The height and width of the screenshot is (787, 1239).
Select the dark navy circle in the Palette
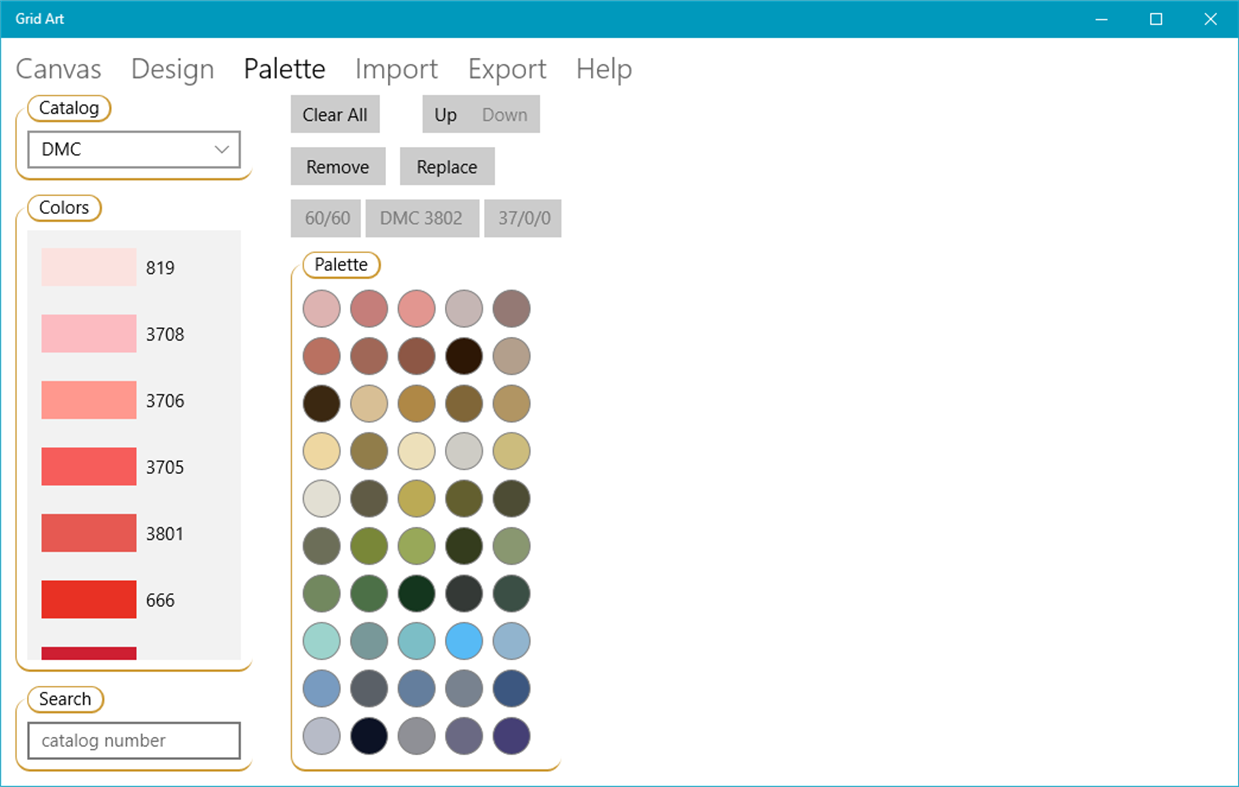[x=369, y=736]
